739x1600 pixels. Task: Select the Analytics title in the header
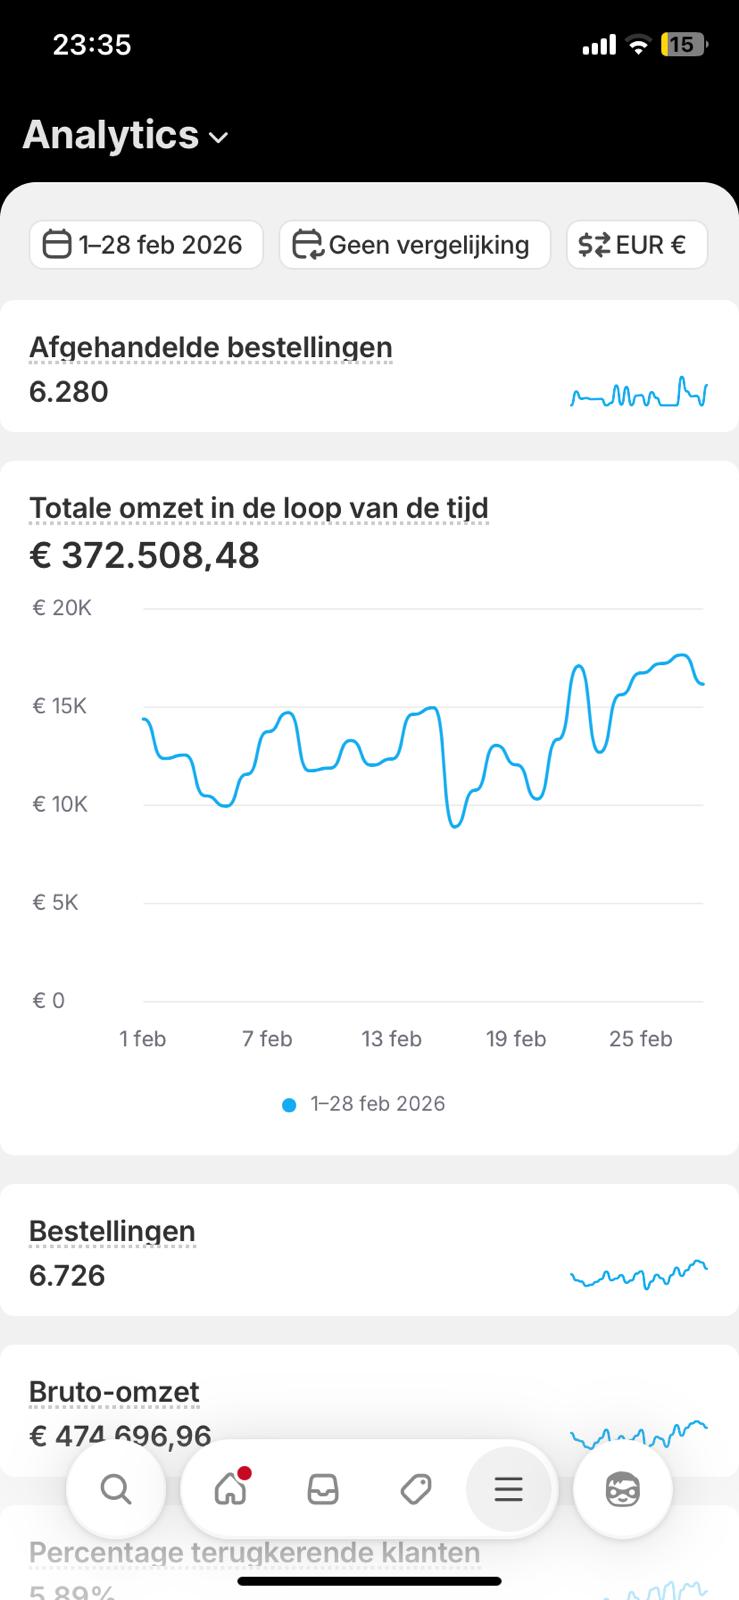(110, 135)
